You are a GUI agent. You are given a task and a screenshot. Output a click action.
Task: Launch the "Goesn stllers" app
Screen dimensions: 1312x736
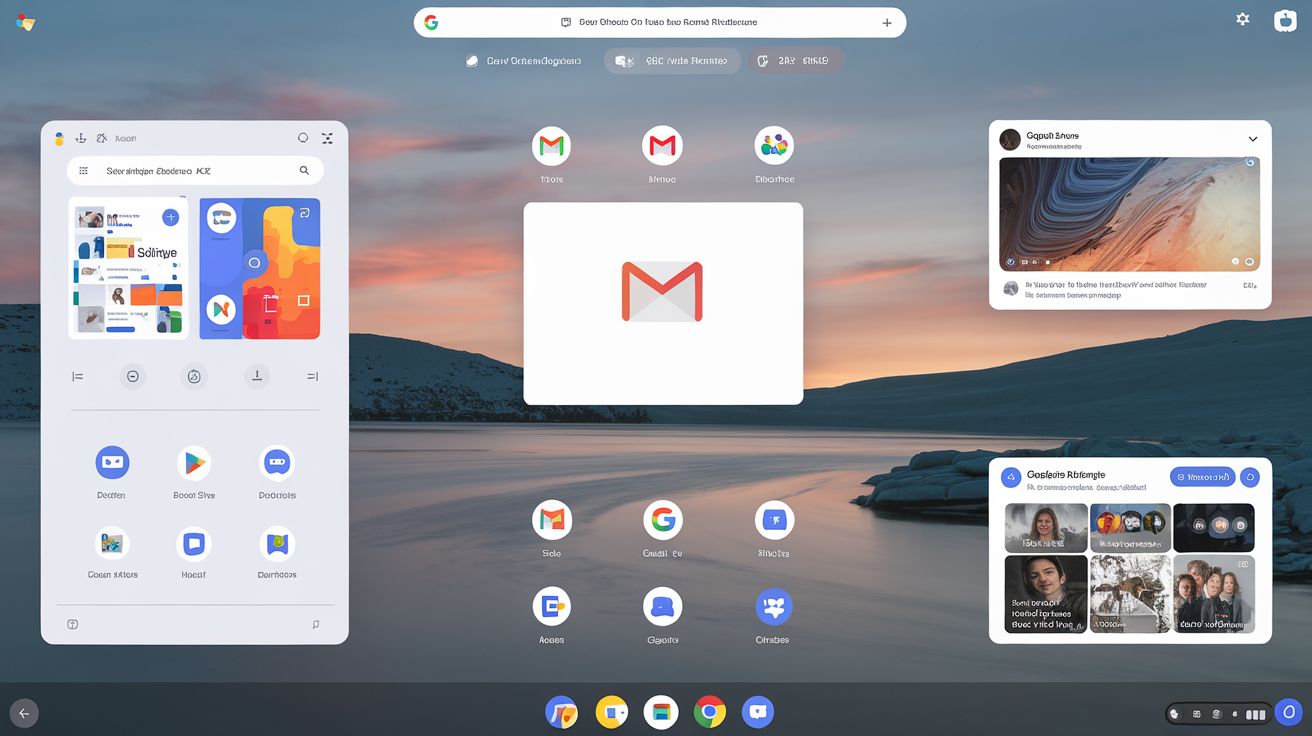coord(112,543)
